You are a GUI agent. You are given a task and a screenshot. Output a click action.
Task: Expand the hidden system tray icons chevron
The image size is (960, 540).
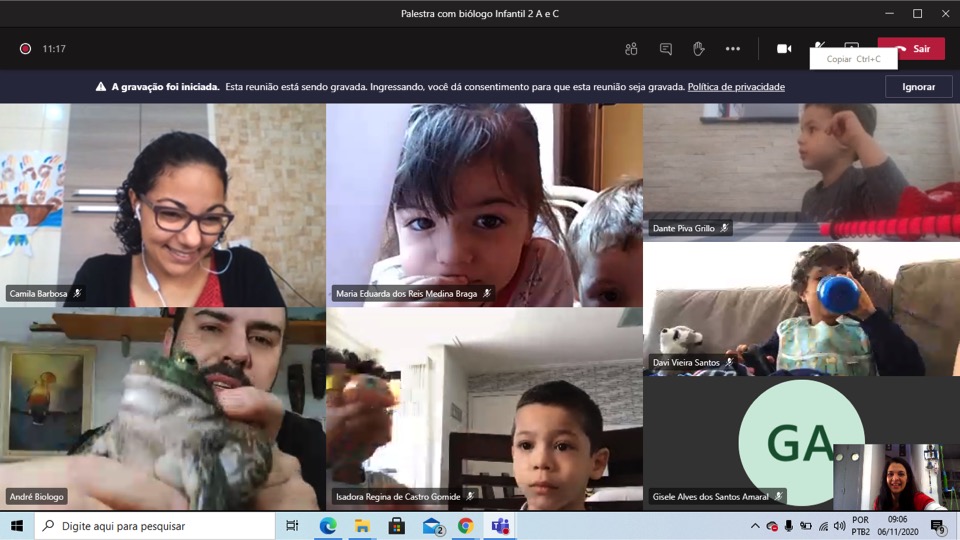click(x=754, y=526)
